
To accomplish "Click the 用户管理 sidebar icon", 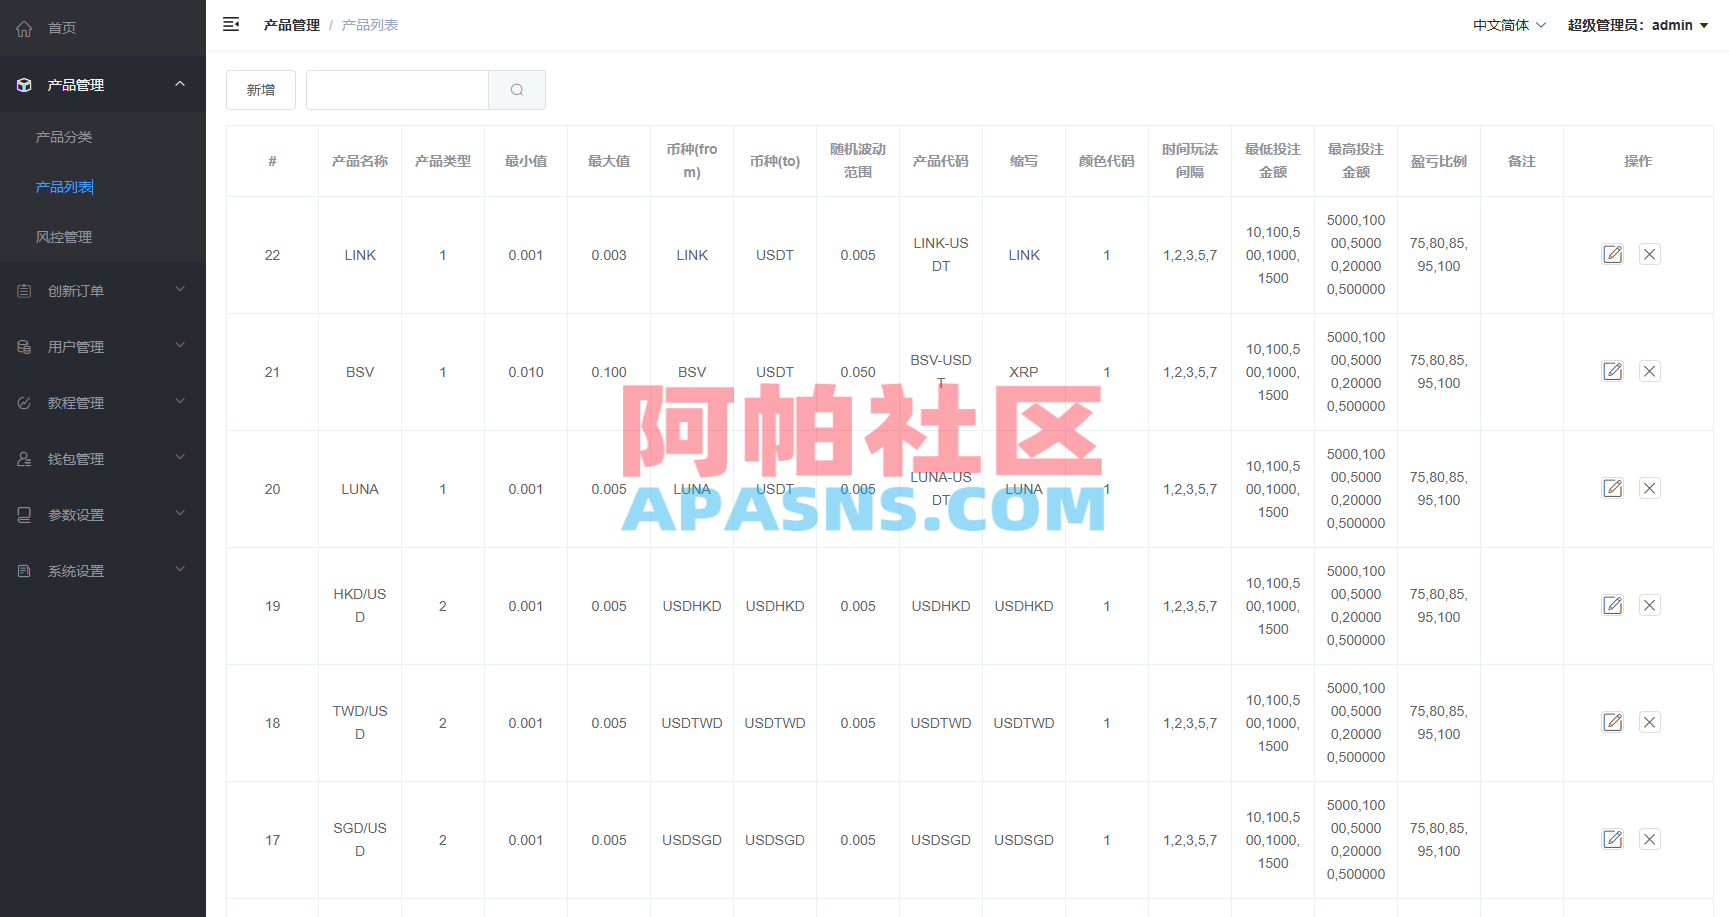I will point(24,347).
